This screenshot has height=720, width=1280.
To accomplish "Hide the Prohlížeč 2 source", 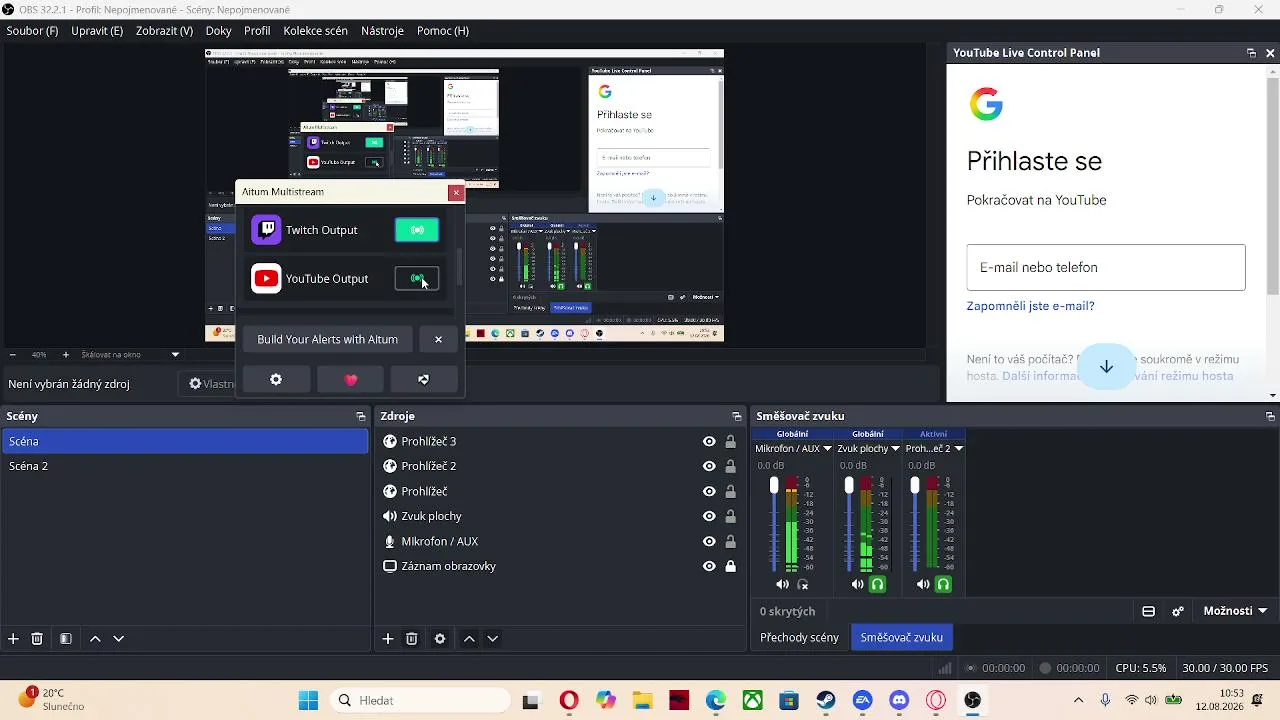I will tap(709, 466).
